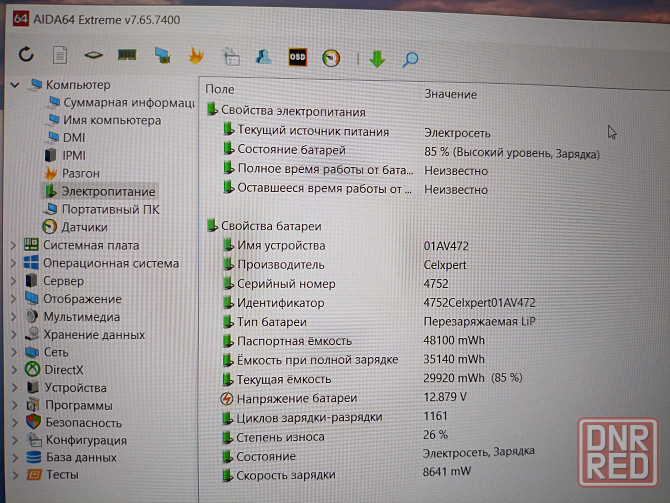Image resolution: width=670 pixels, height=503 pixels.
Task: Open the sensor gauge toolbar icon
Action: (x=331, y=58)
